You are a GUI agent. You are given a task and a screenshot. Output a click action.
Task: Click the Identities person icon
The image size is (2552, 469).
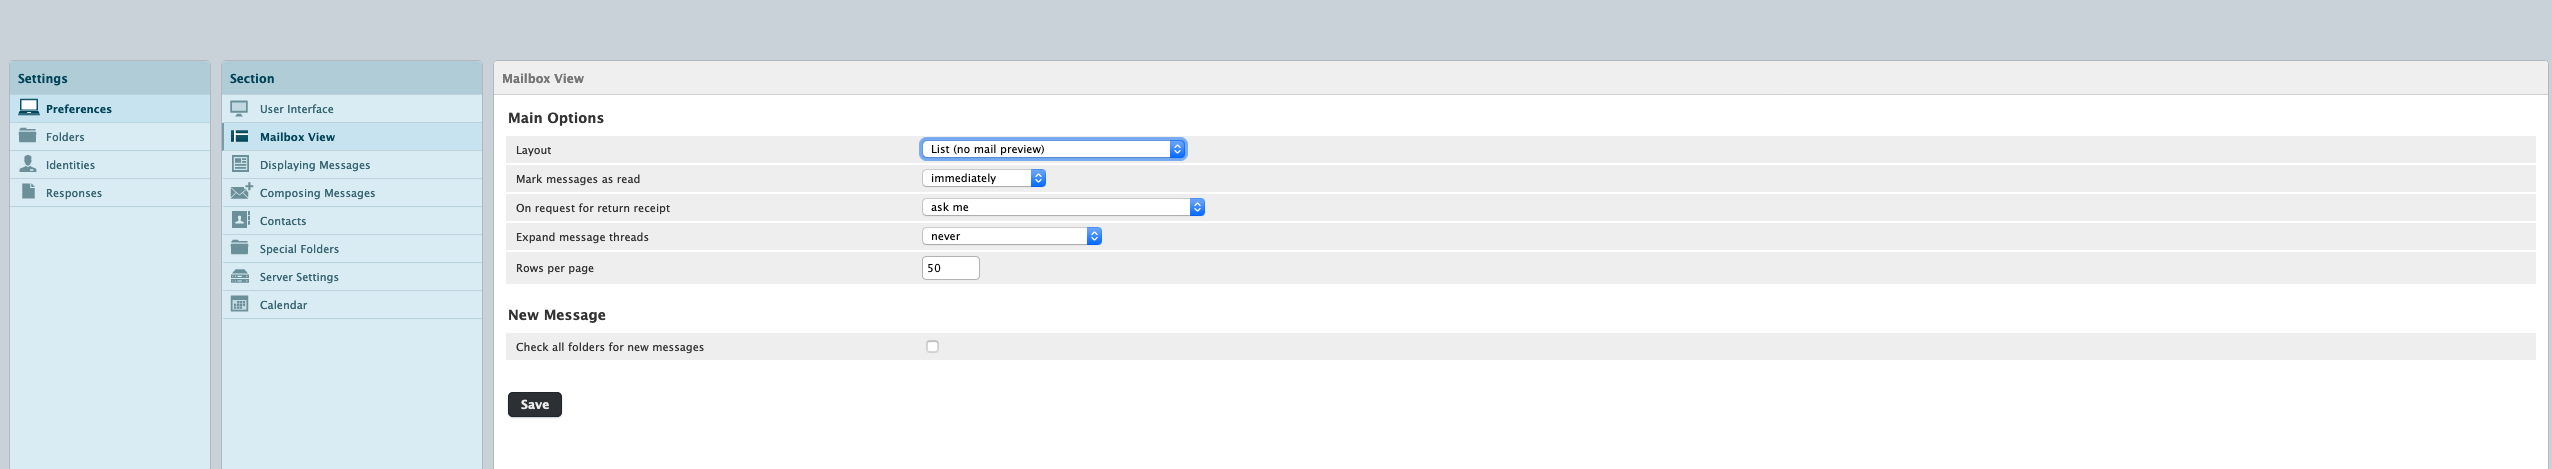28,164
